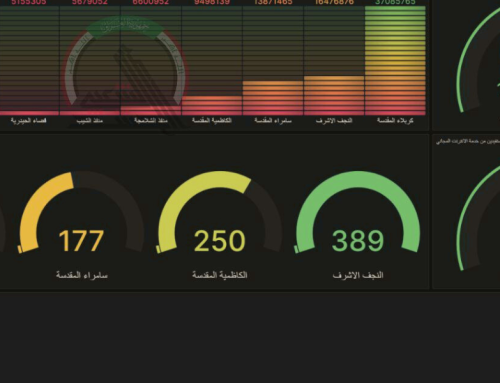Click the 177 gauge value number

tap(81, 241)
